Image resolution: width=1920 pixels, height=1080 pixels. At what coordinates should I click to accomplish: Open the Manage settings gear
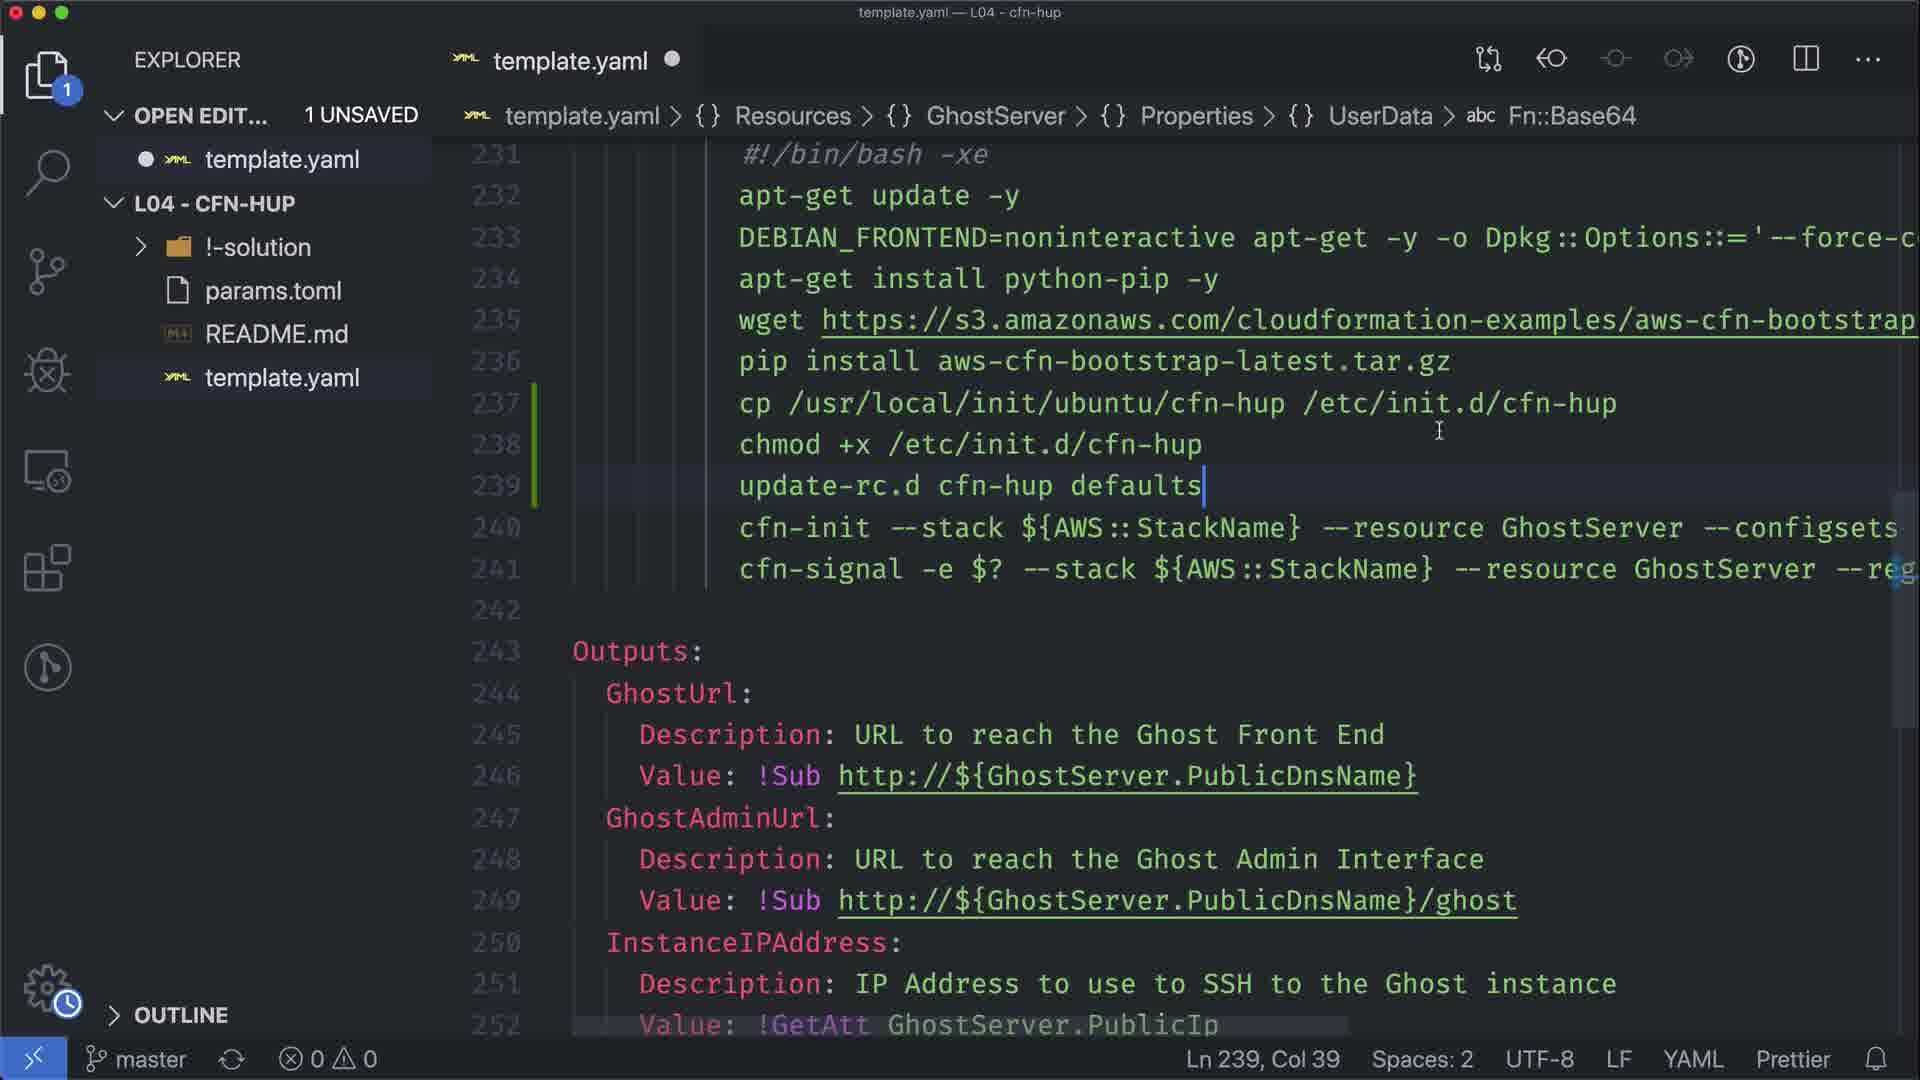pyautogui.click(x=47, y=988)
